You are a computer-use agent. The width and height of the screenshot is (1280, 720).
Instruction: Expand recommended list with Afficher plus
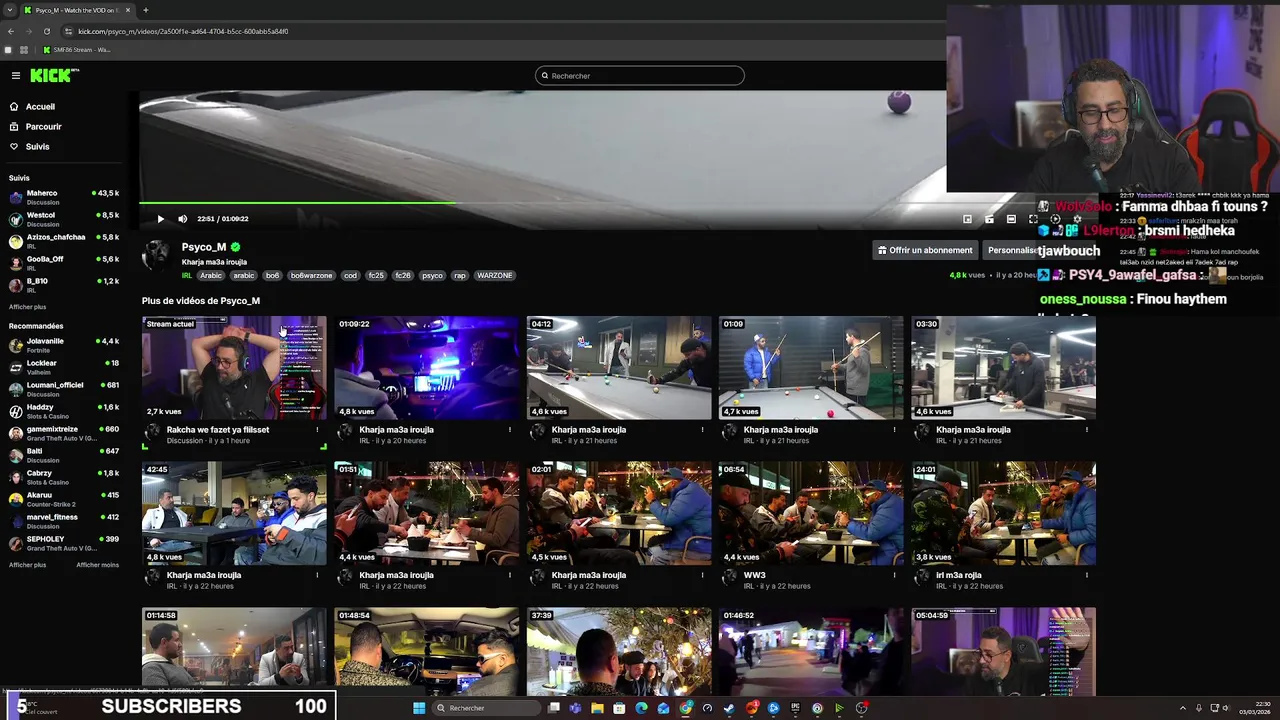(x=27, y=565)
